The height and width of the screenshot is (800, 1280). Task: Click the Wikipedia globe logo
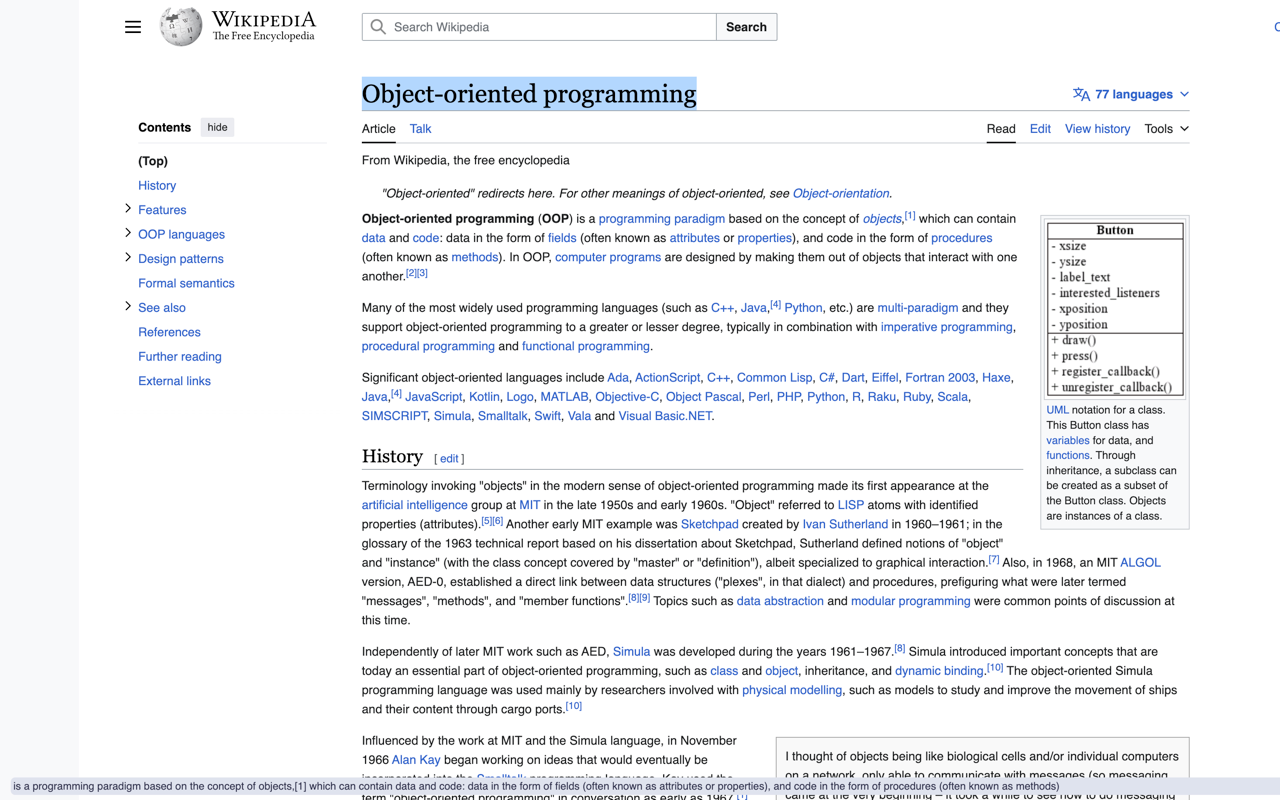point(181,27)
